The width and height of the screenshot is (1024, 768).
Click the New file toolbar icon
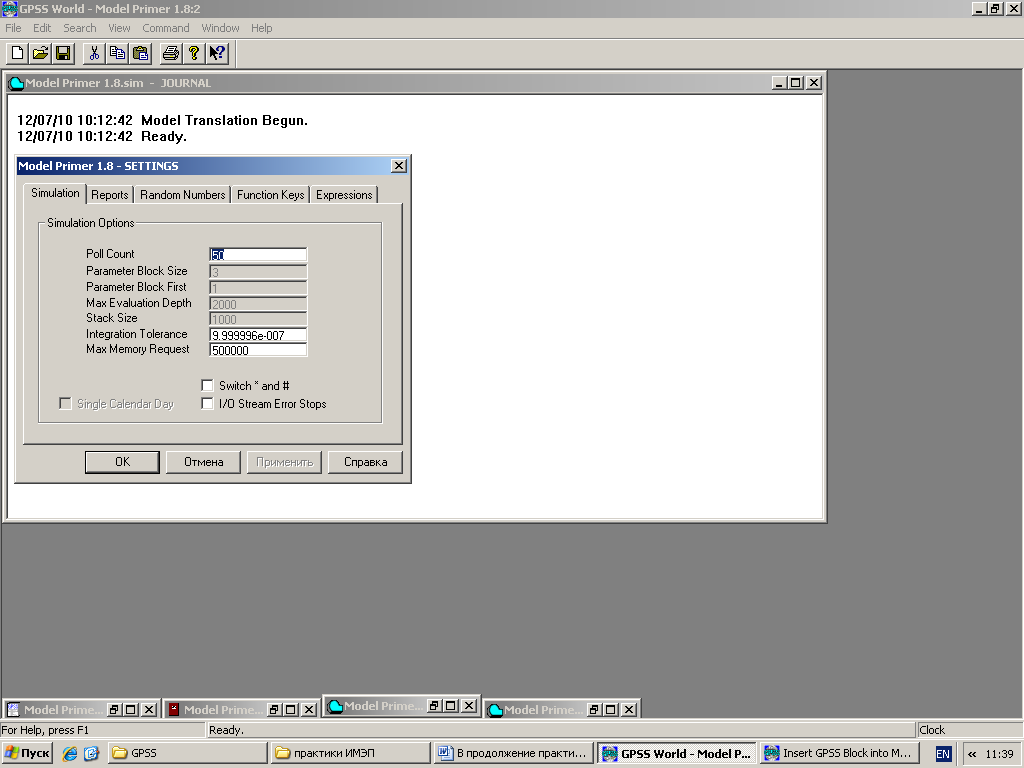18,54
